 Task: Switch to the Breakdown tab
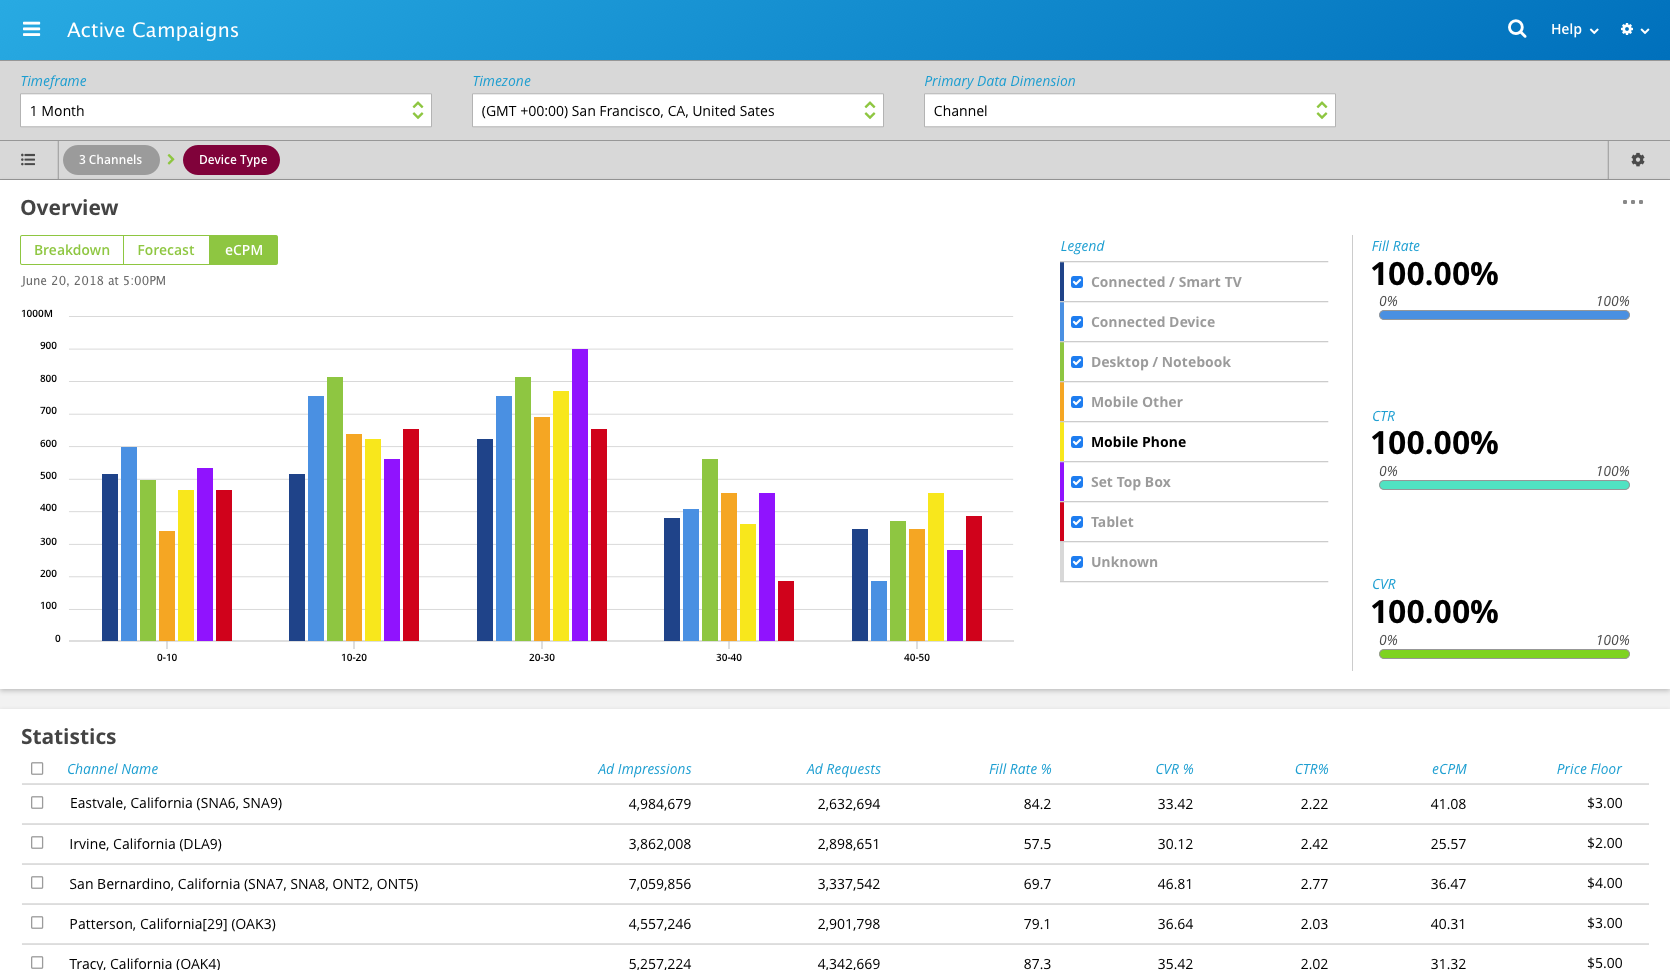coord(72,250)
